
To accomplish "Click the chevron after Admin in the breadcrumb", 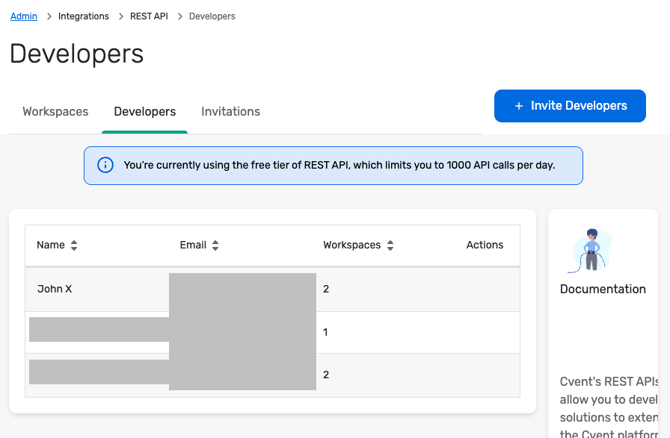I will coord(48,16).
